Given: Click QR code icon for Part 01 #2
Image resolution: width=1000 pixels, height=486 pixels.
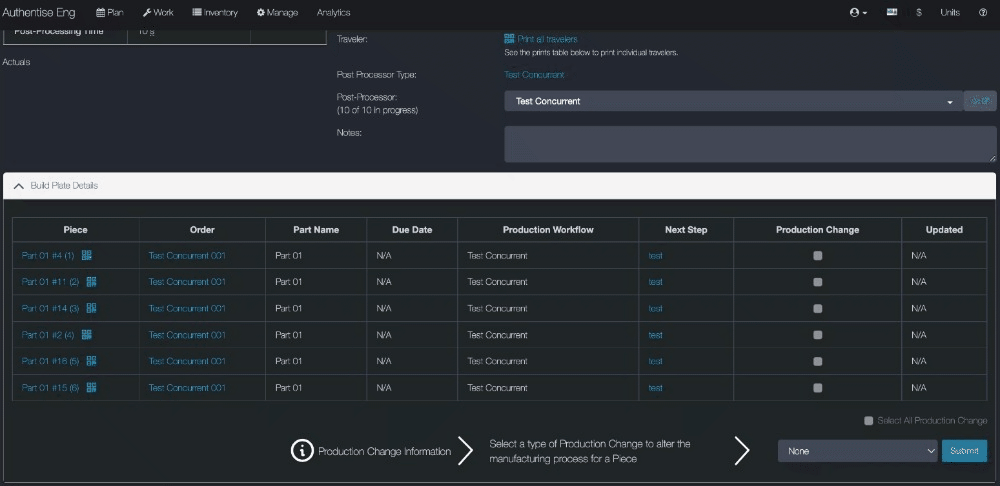Looking at the screenshot, I should coord(87,334).
